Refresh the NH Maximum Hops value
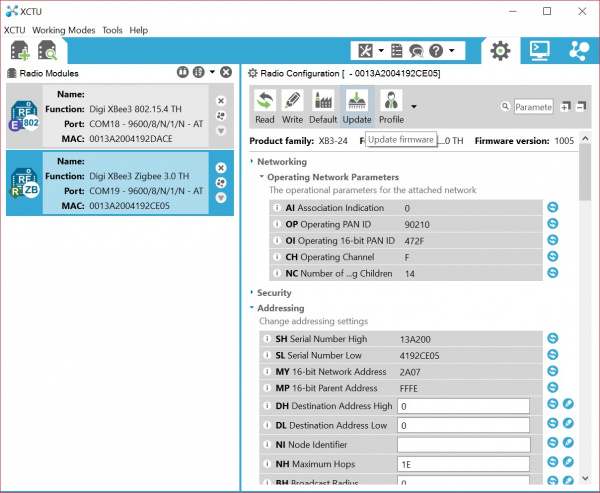The height and width of the screenshot is (493, 600). (553, 462)
